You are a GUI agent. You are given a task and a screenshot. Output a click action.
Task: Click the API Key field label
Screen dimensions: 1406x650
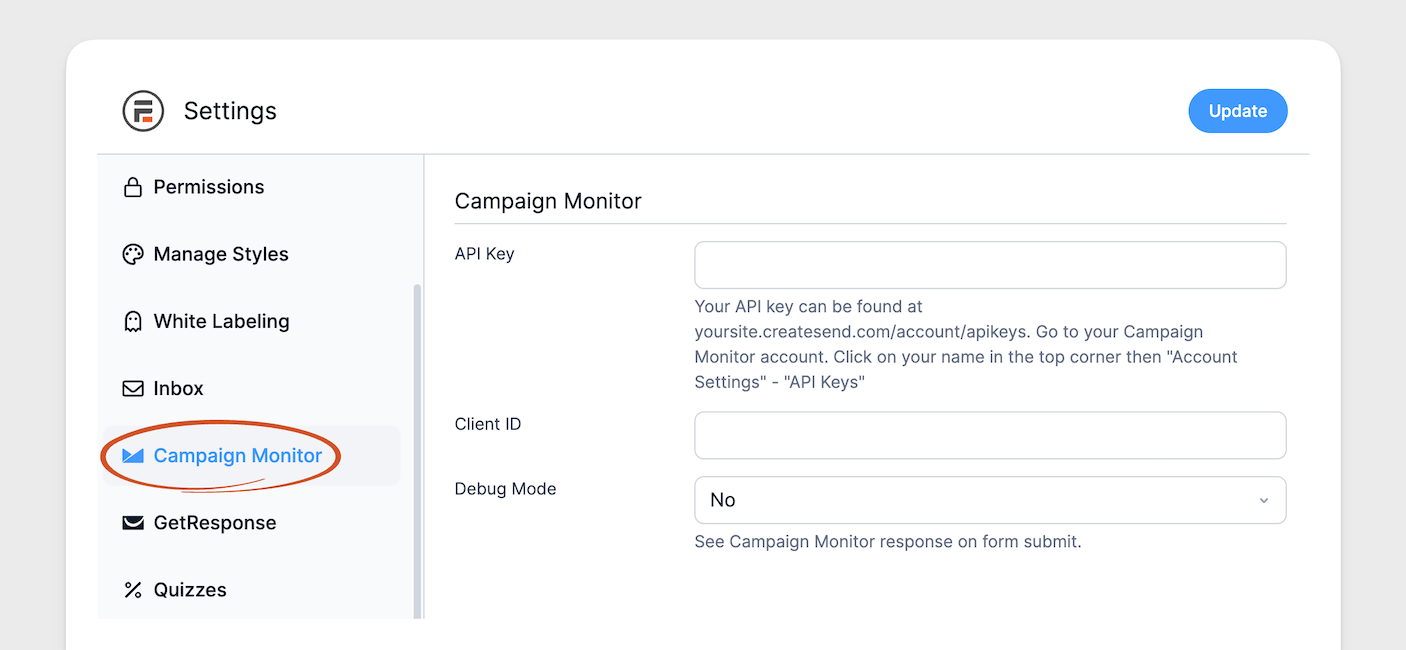(484, 254)
